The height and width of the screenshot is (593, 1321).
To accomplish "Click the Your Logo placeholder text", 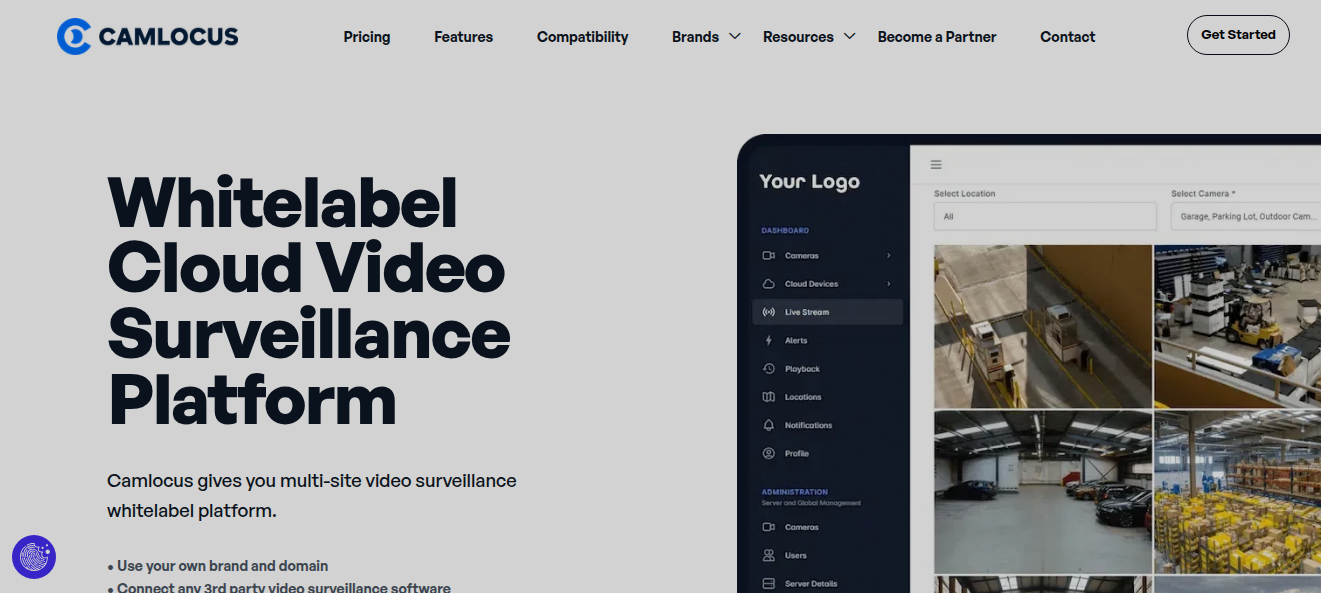I will pyautogui.click(x=809, y=181).
